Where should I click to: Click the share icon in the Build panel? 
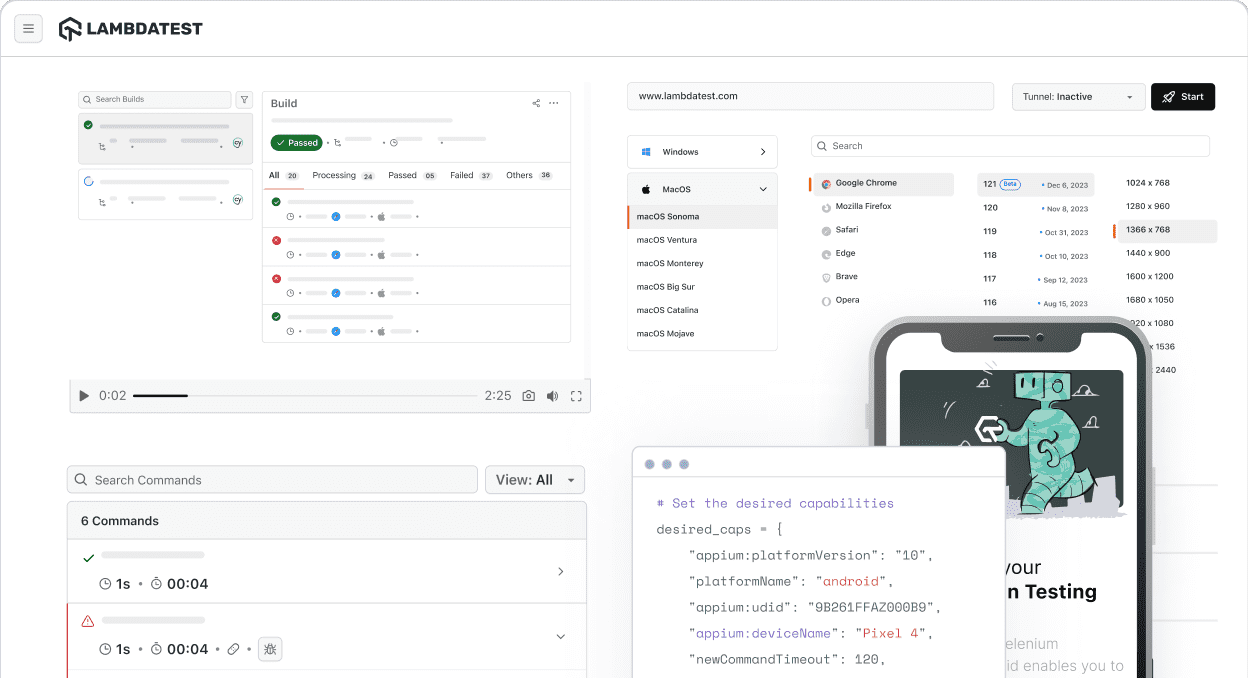(536, 103)
